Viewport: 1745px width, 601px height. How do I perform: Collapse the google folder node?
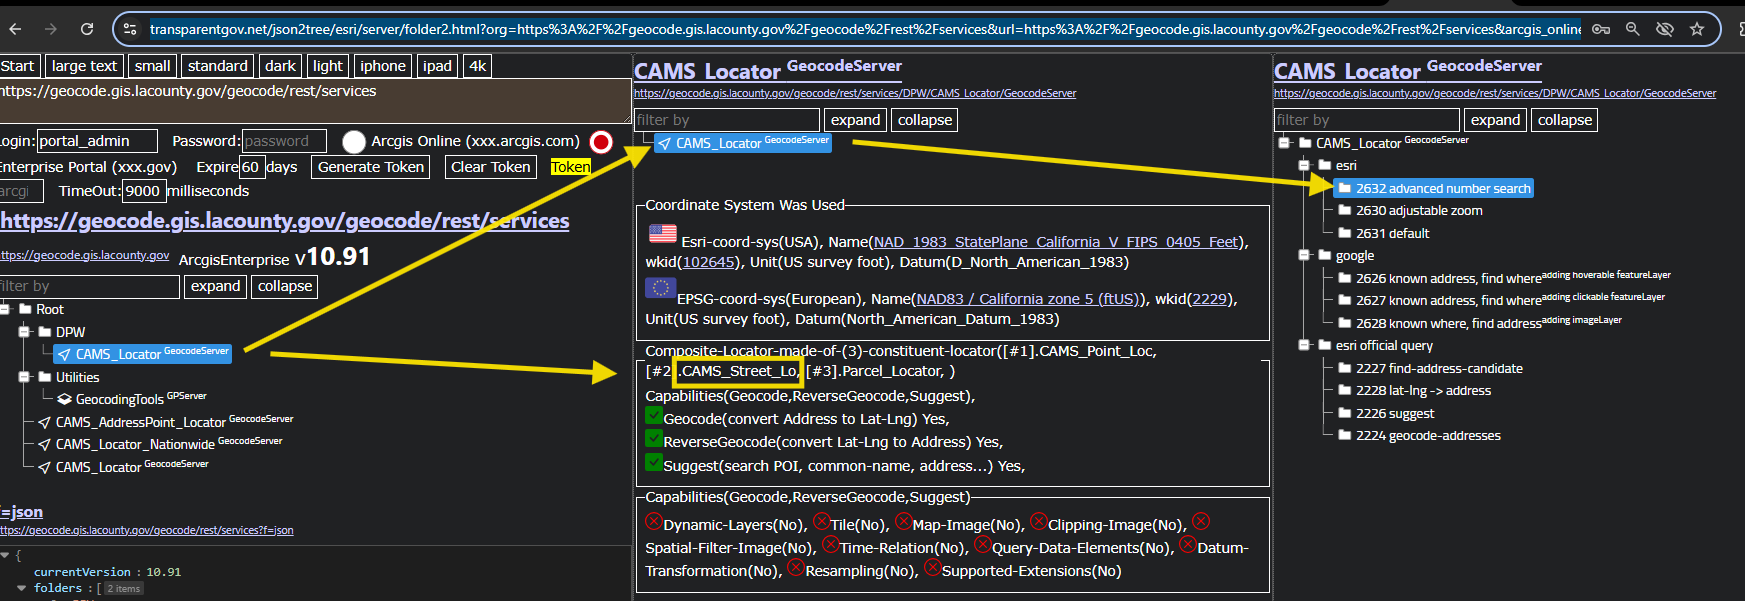(x=1304, y=256)
